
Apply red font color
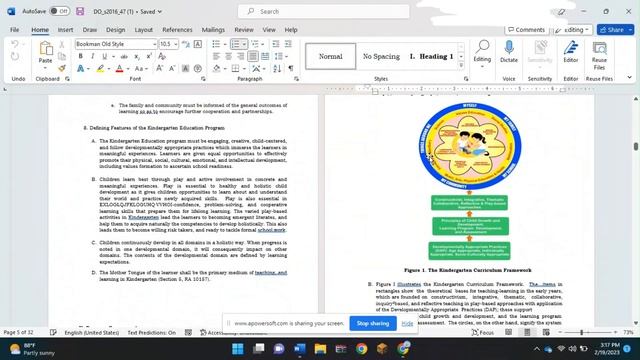tap(120, 69)
